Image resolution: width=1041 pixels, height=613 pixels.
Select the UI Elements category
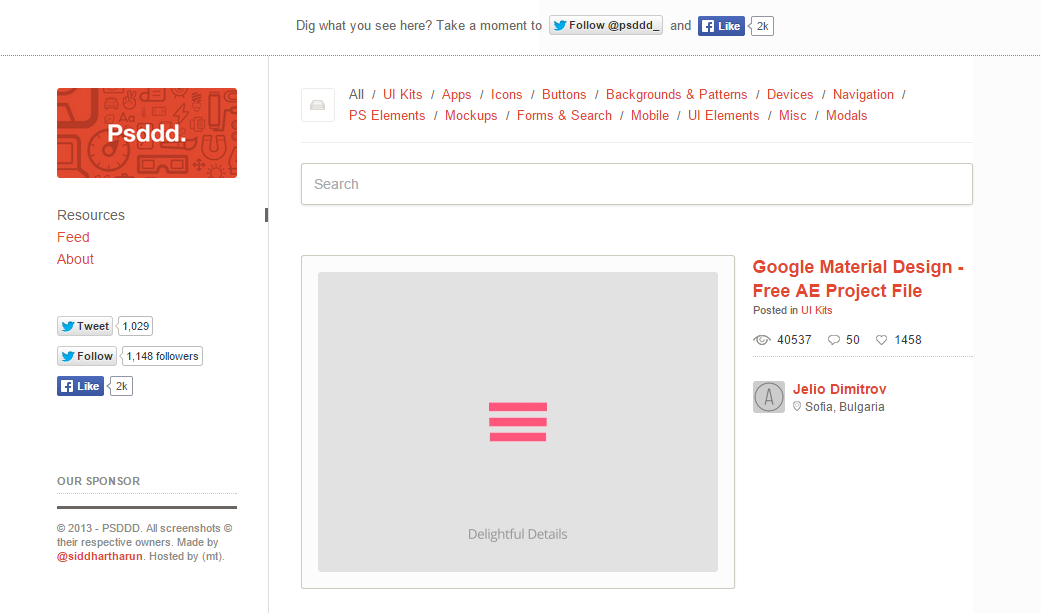[x=724, y=116]
